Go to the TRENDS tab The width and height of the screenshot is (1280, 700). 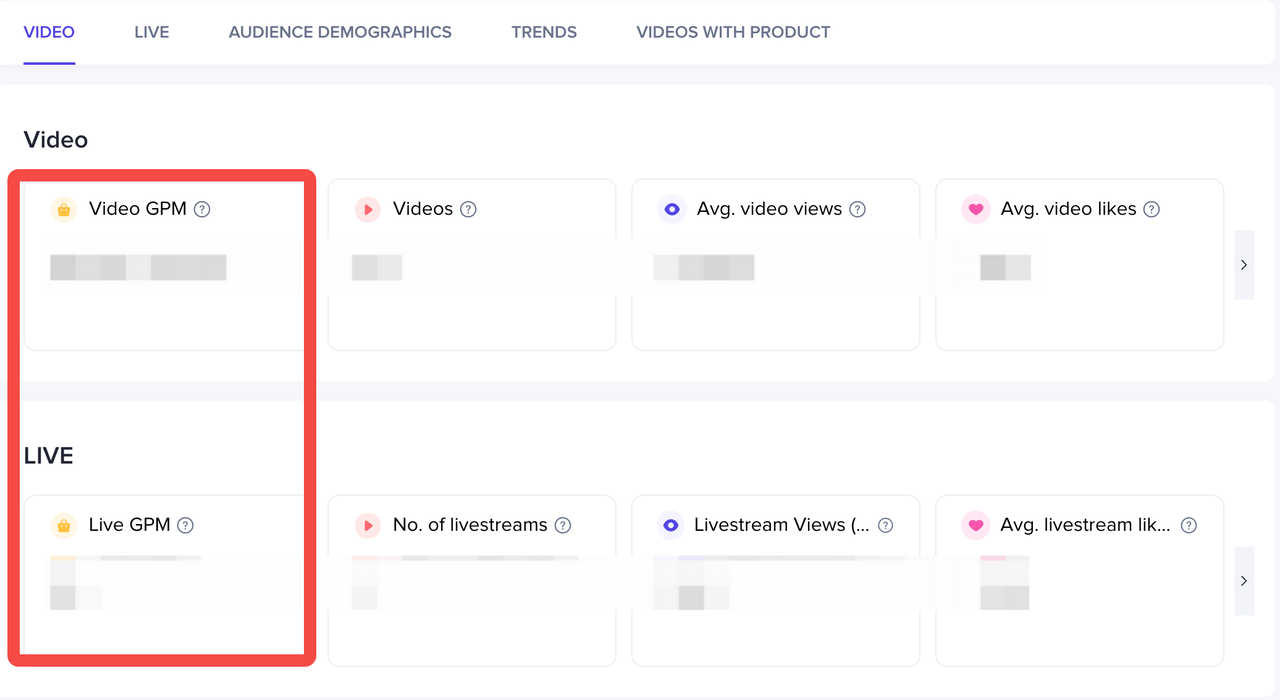544,32
